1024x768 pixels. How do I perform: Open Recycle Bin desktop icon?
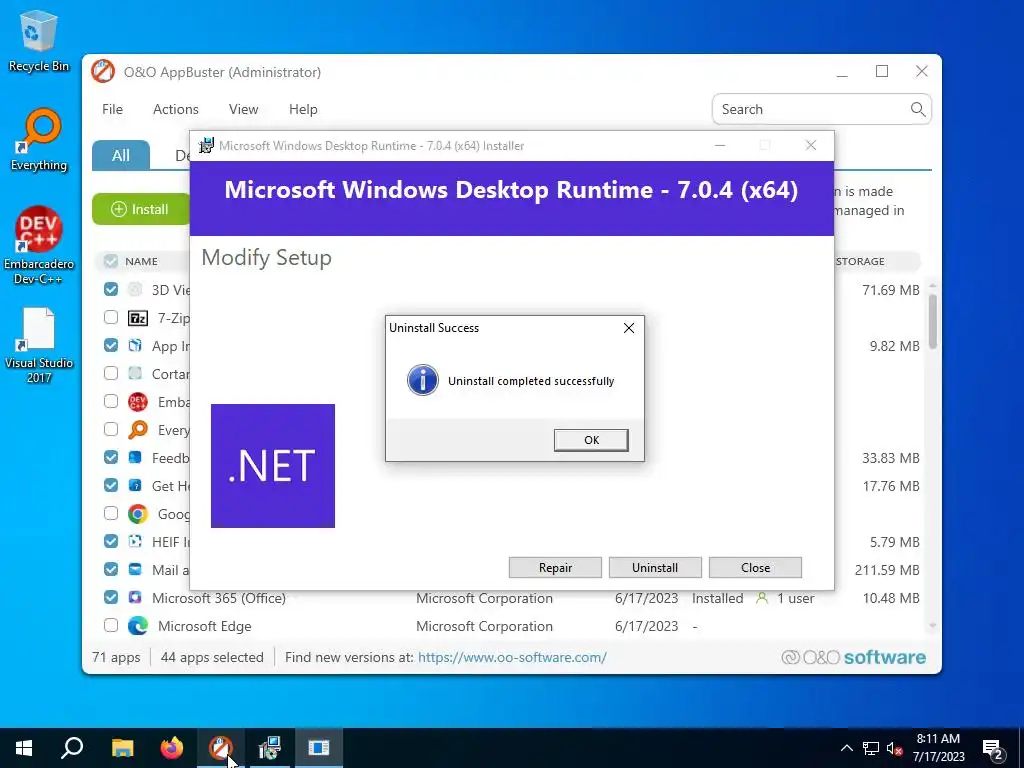(x=39, y=40)
